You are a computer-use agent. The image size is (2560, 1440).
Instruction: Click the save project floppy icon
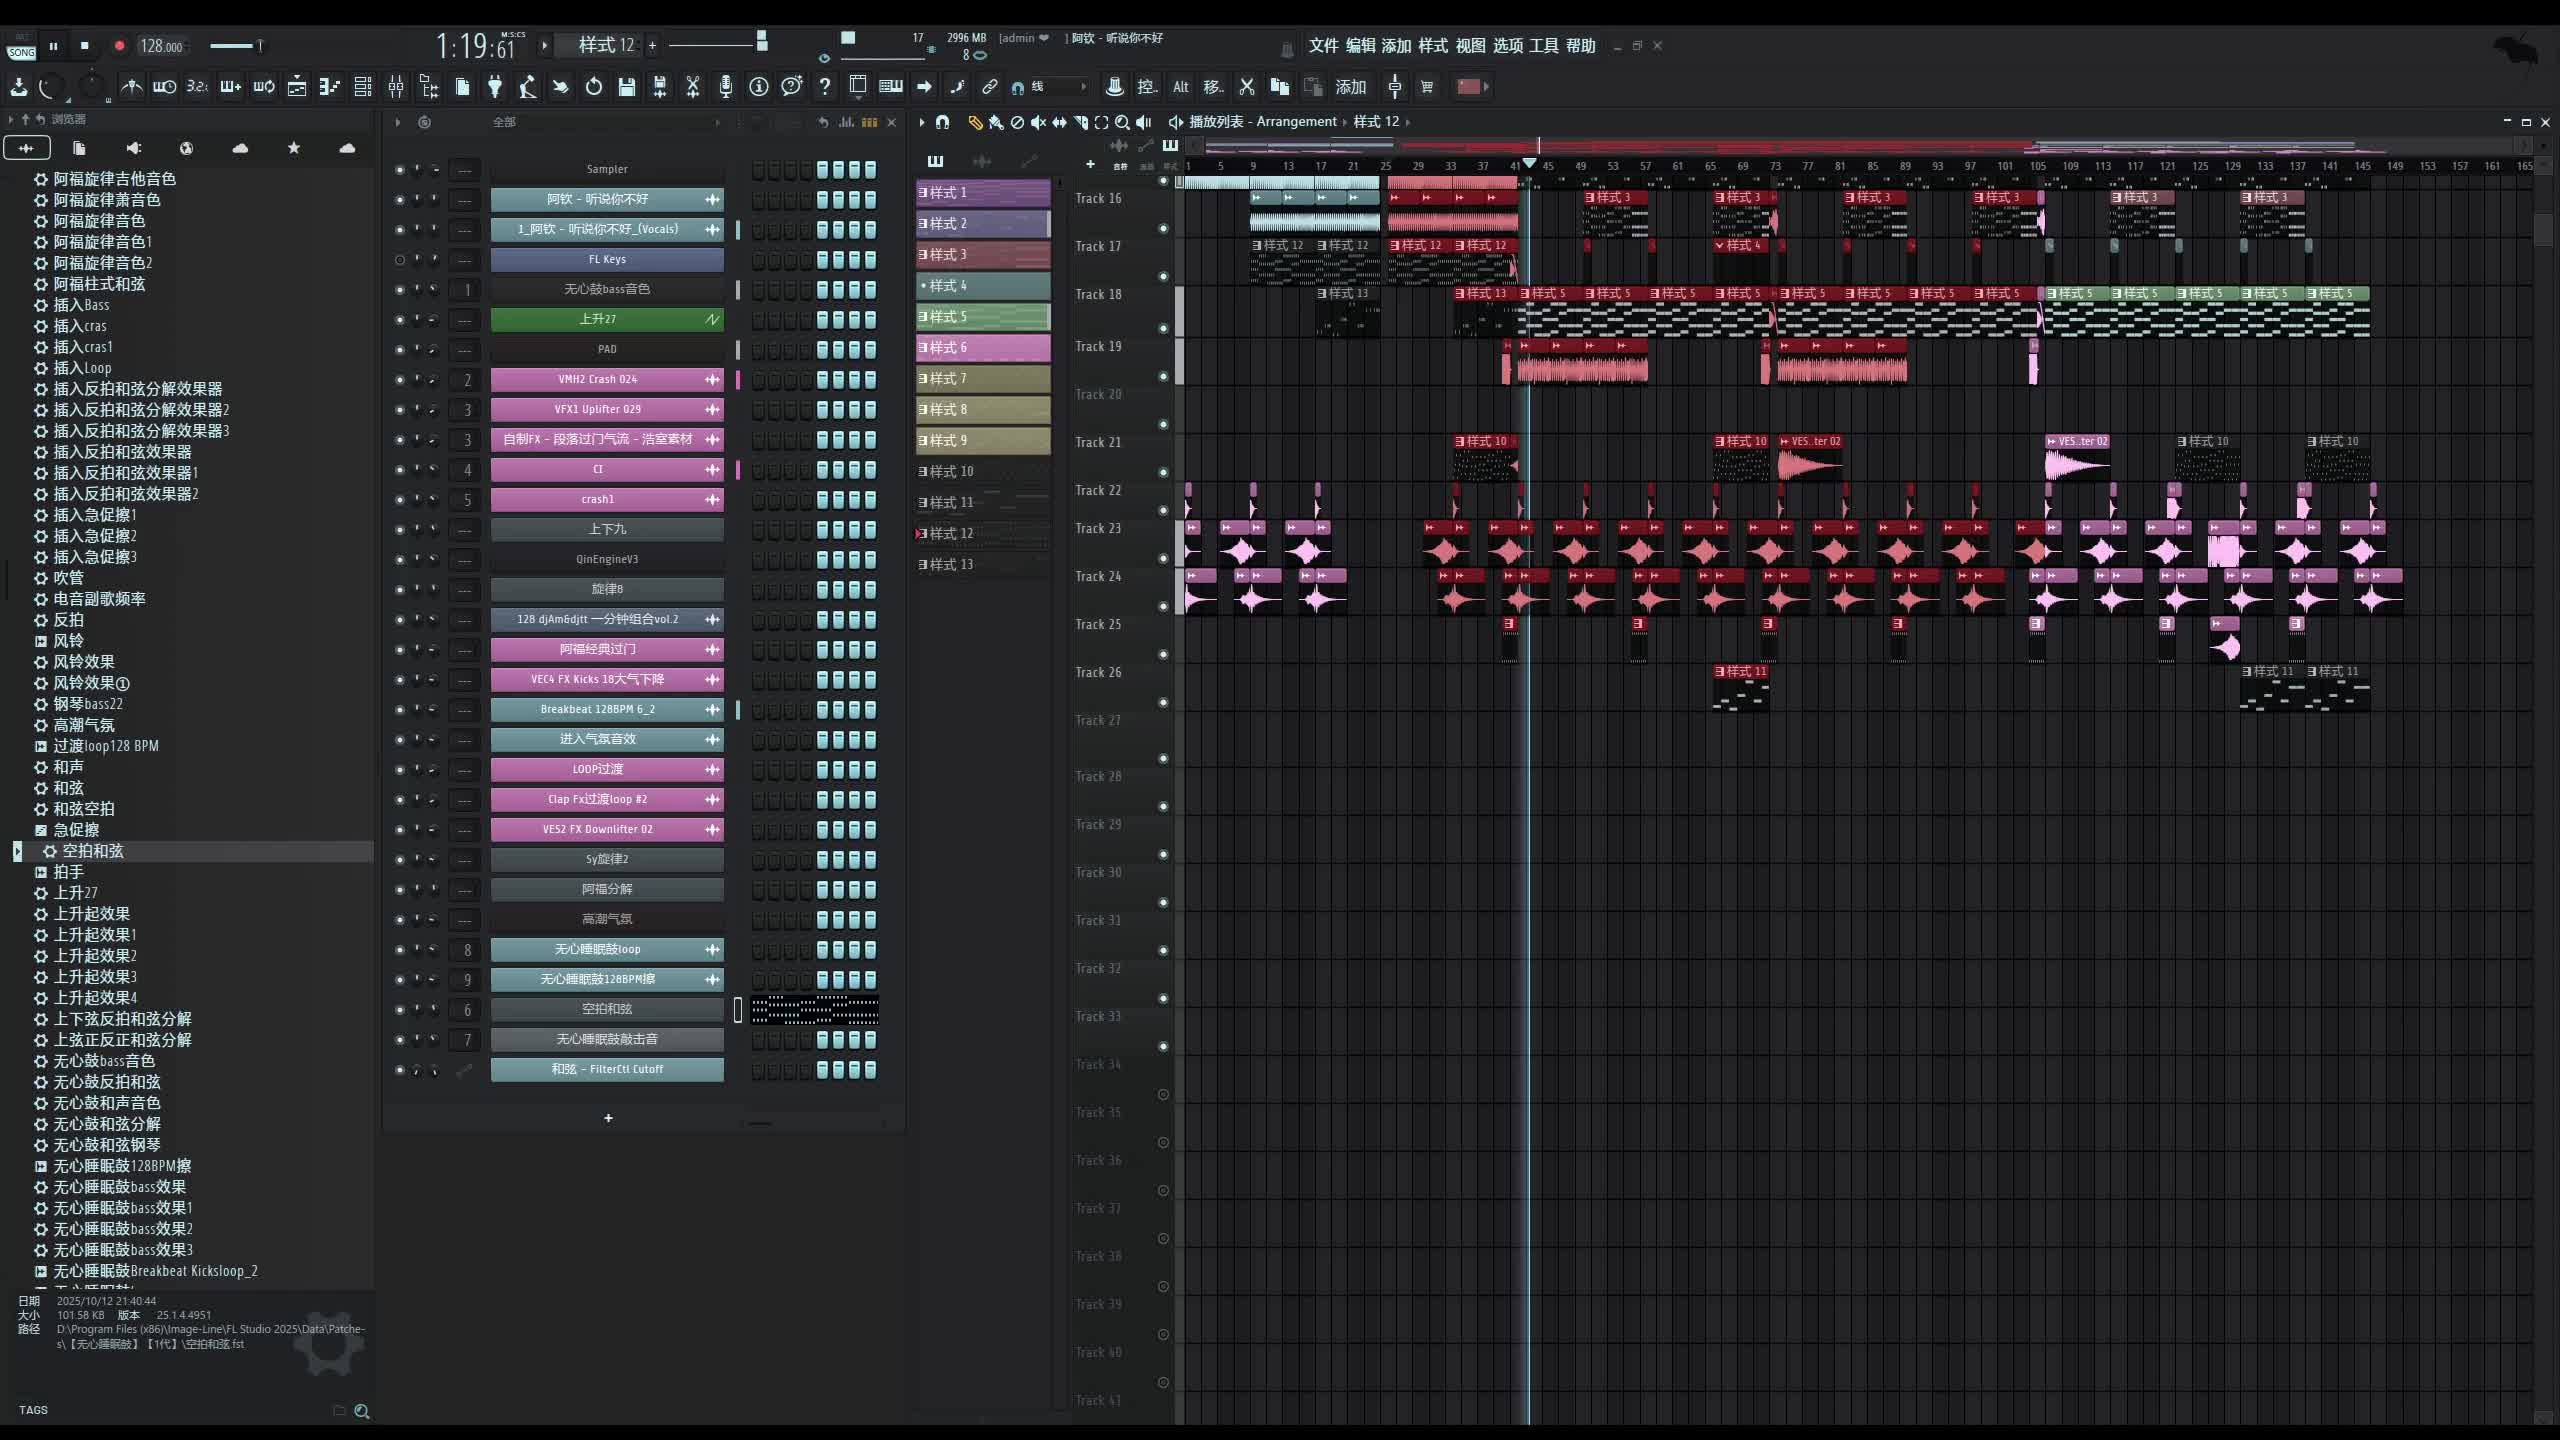click(627, 87)
